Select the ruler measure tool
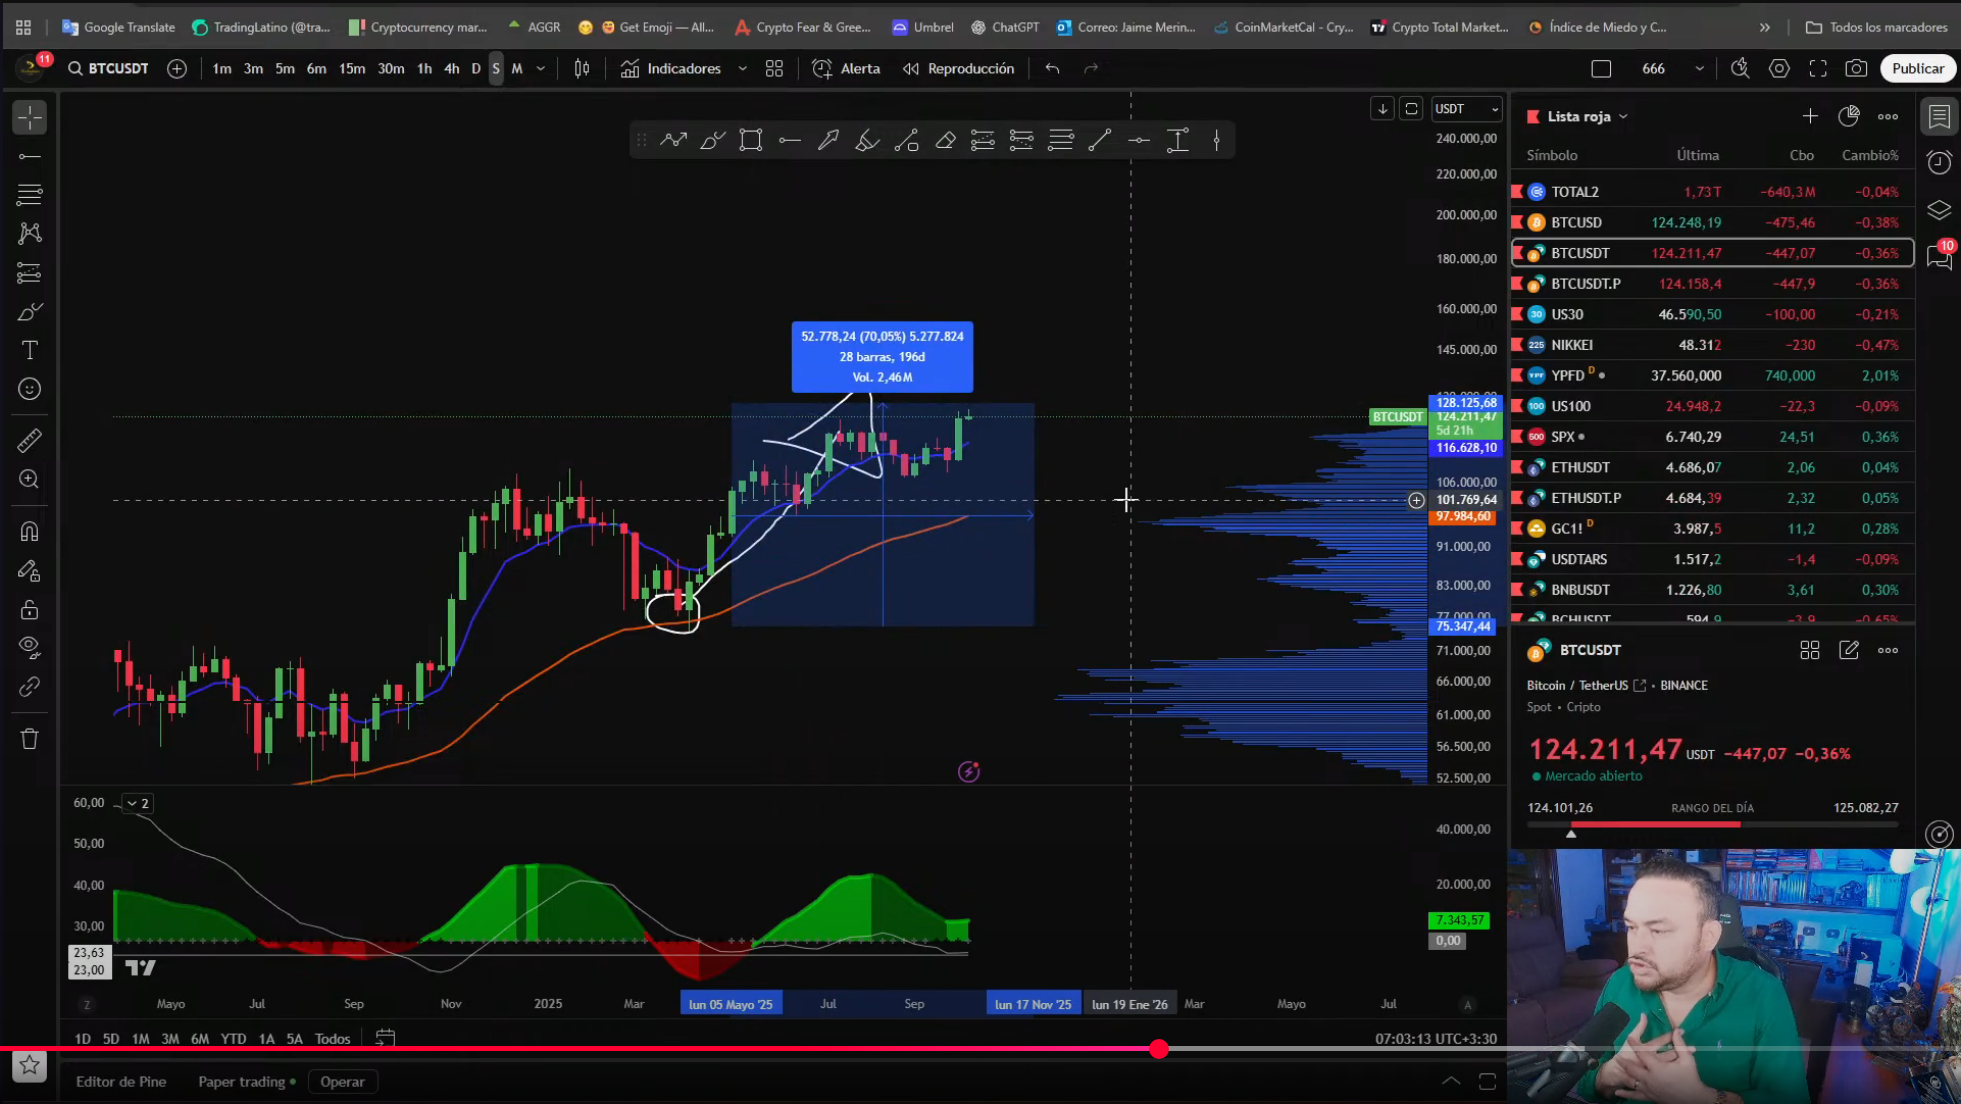1961x1104 pixels. [30, 440]
